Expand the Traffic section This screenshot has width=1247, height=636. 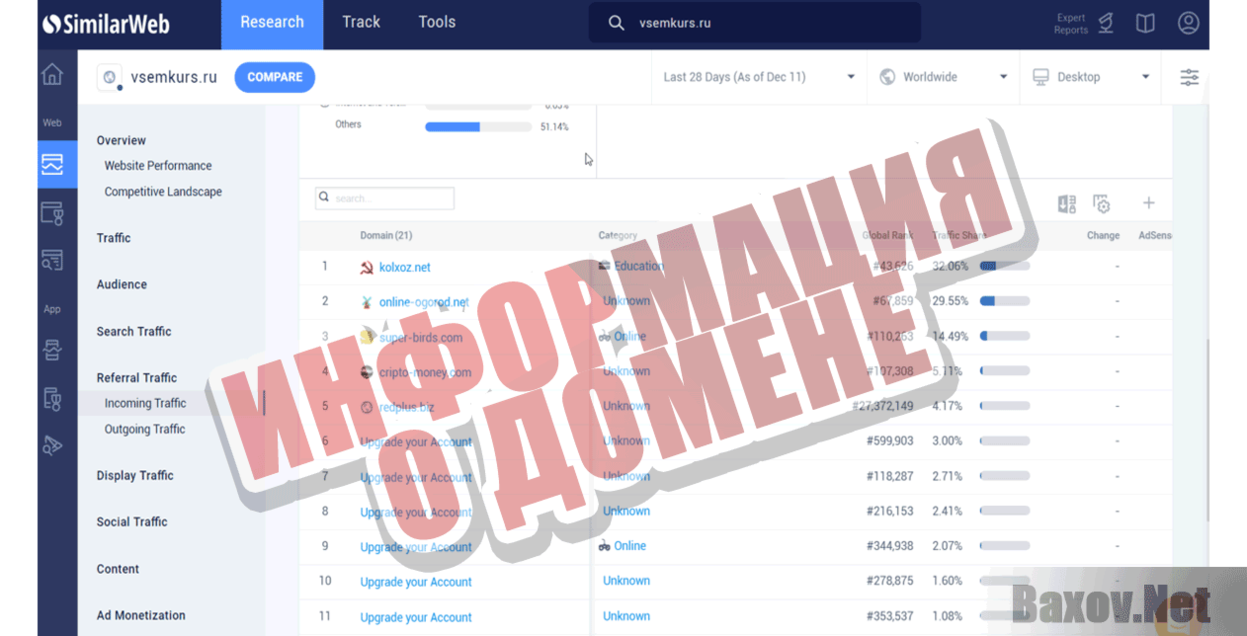click(x=113, y=238)
